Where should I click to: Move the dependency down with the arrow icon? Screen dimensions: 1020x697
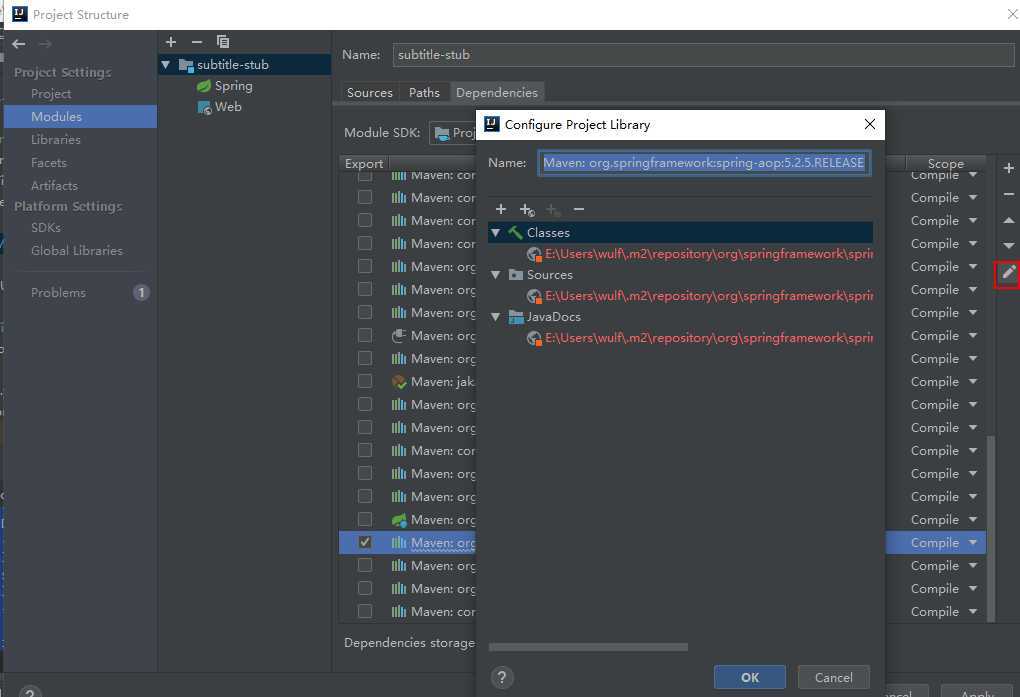click(x=1008, y=245)
